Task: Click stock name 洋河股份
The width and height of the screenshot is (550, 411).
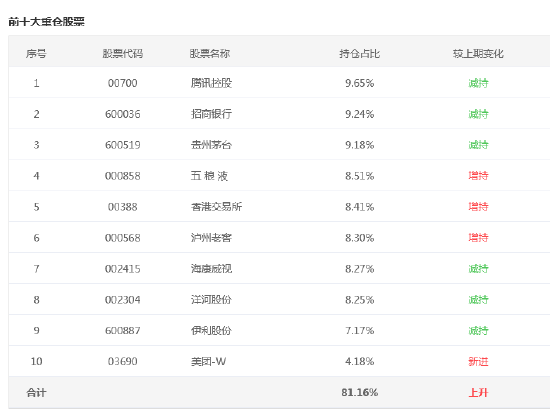Action: point(211,299)
